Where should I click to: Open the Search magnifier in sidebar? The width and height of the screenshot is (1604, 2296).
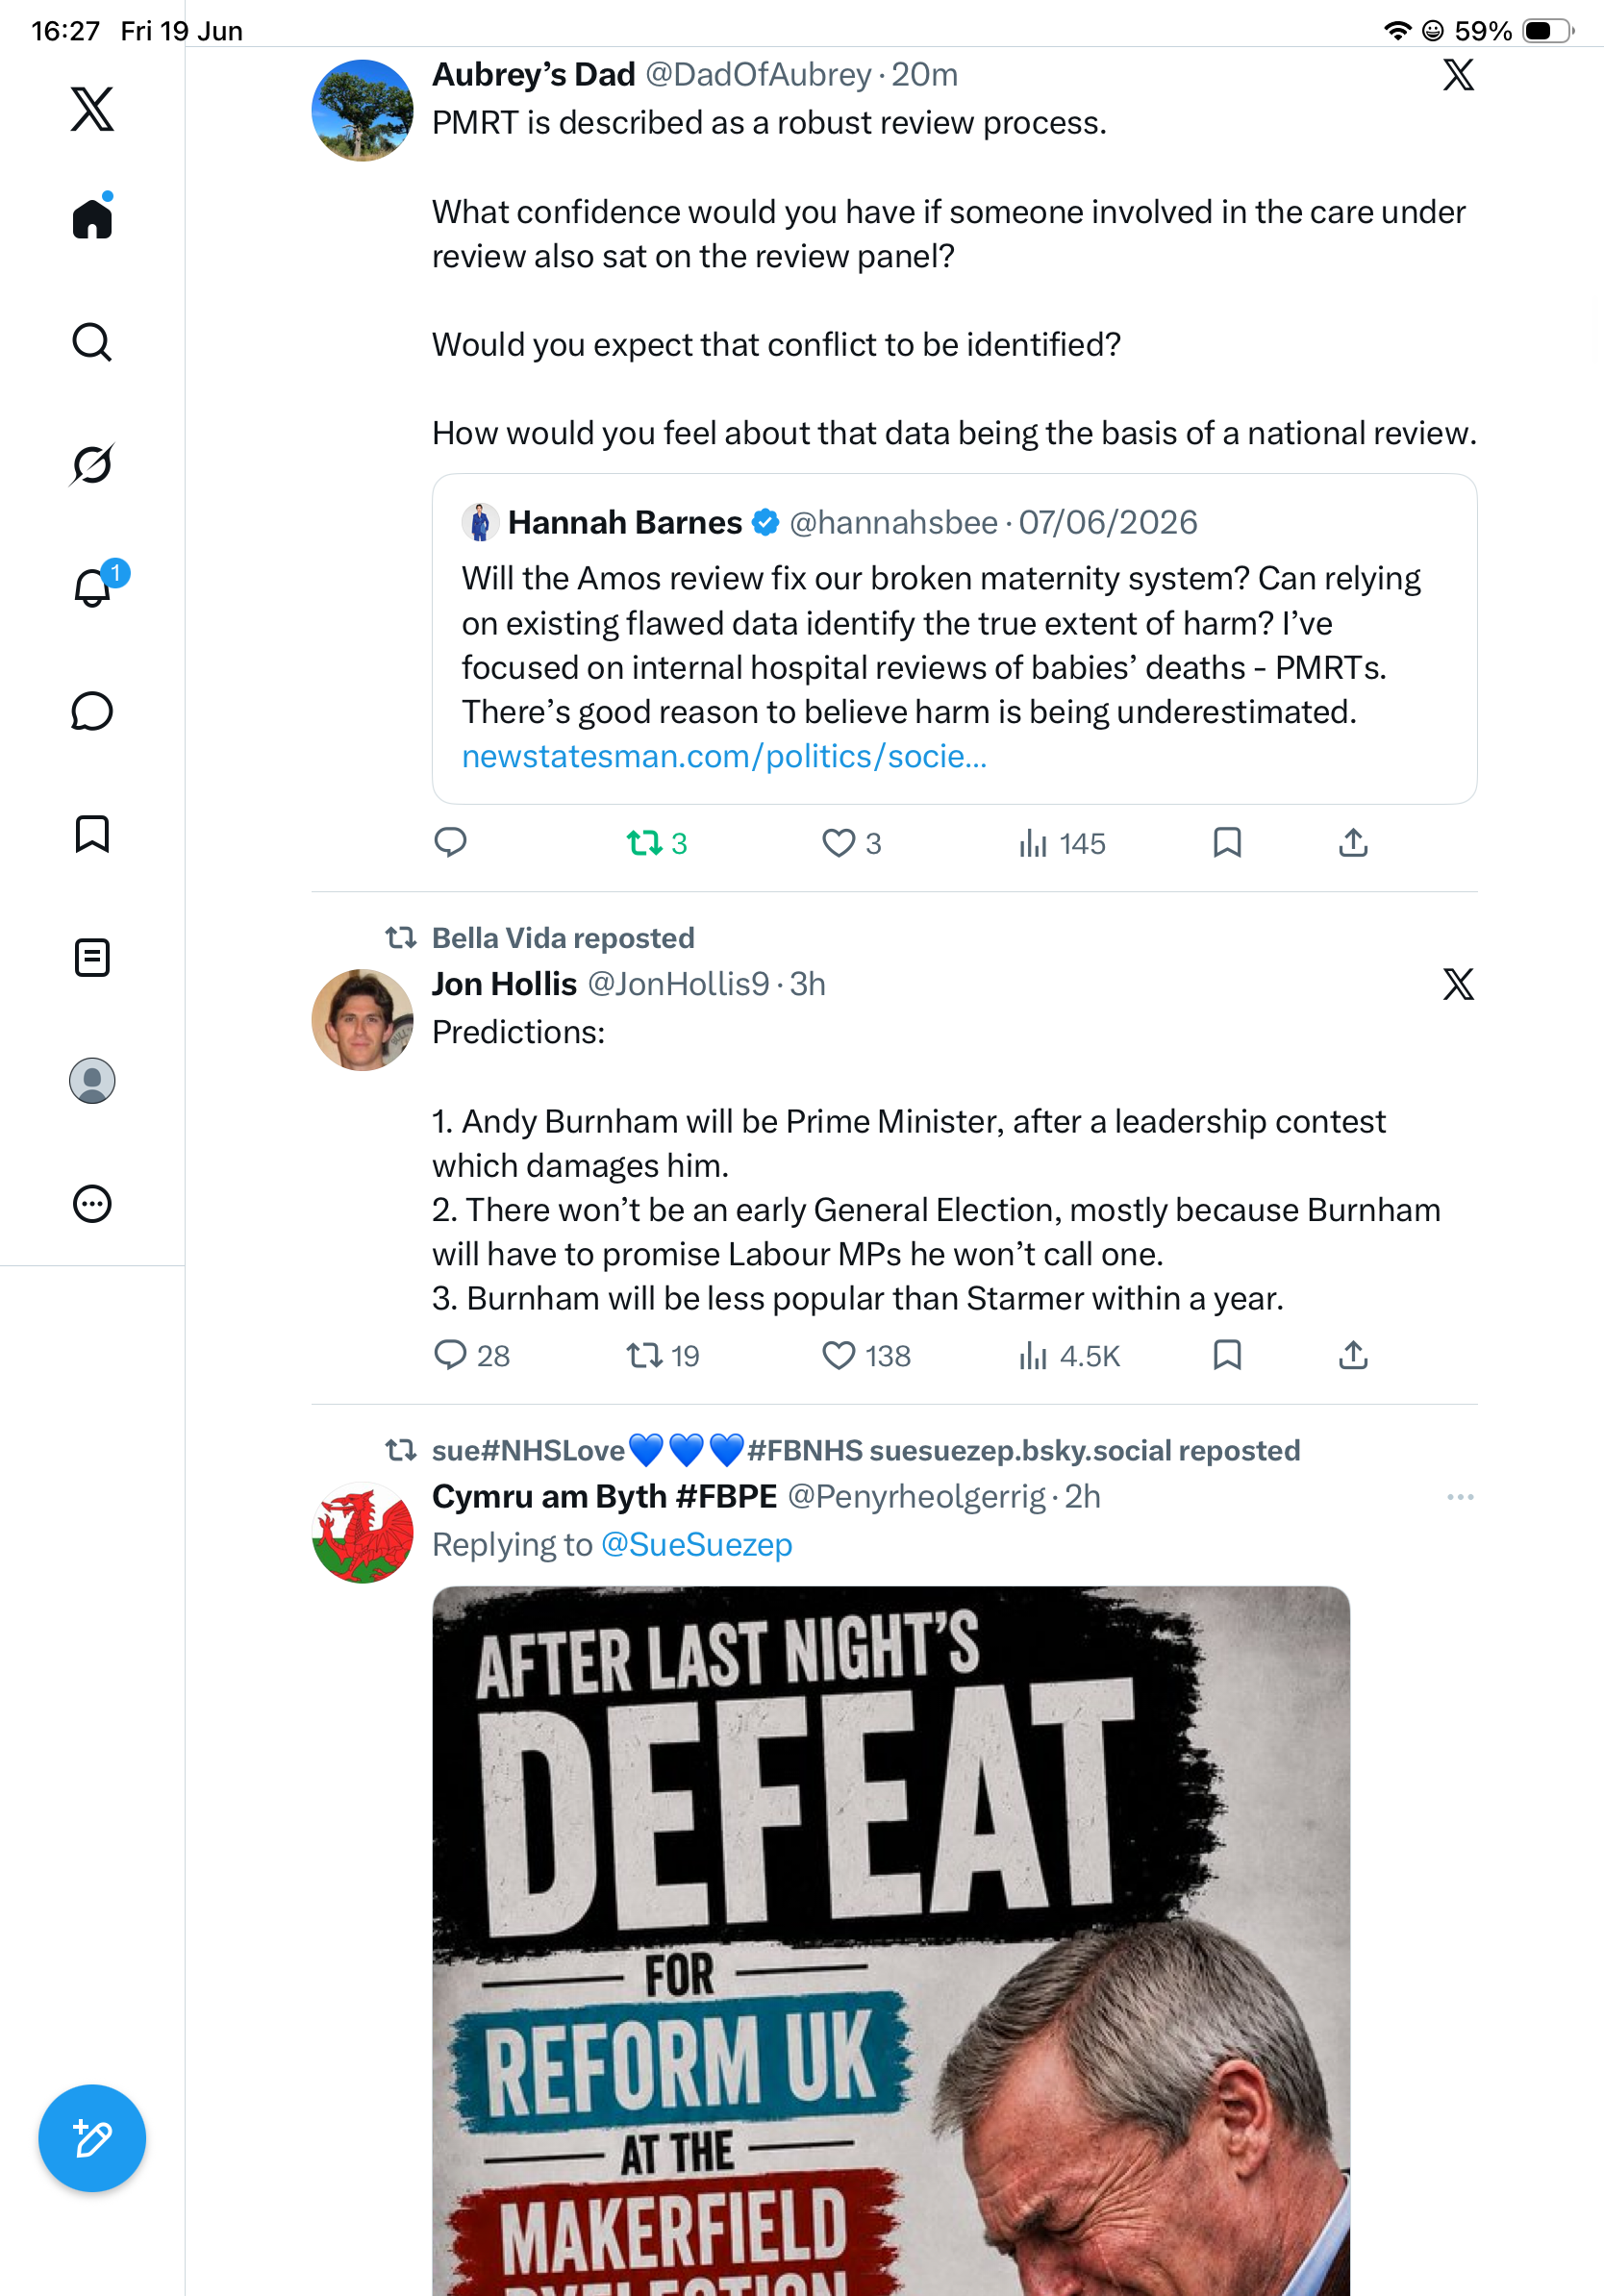(92, 342)
